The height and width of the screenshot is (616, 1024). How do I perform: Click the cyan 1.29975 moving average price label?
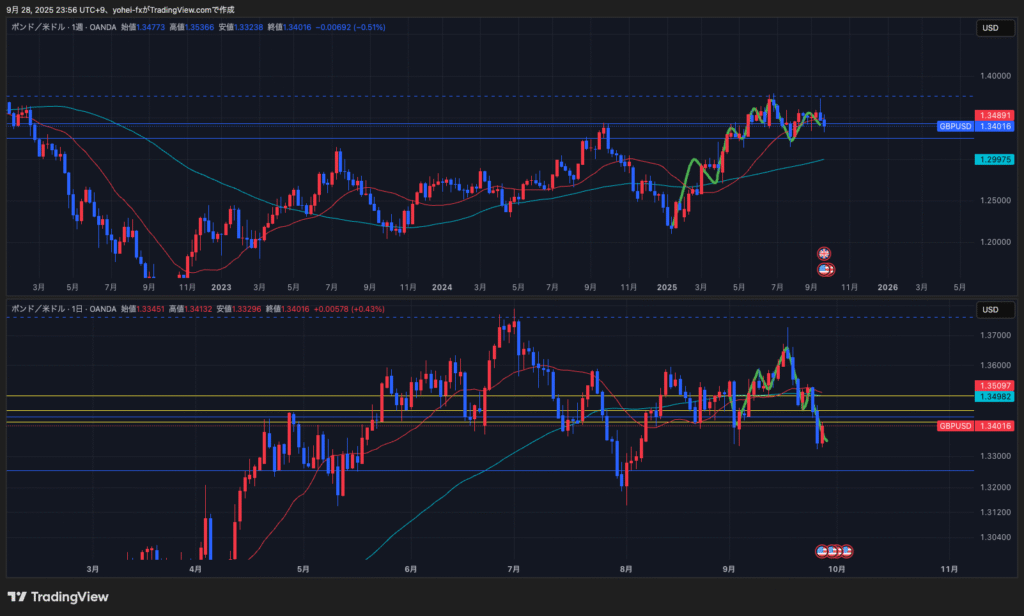996,160
